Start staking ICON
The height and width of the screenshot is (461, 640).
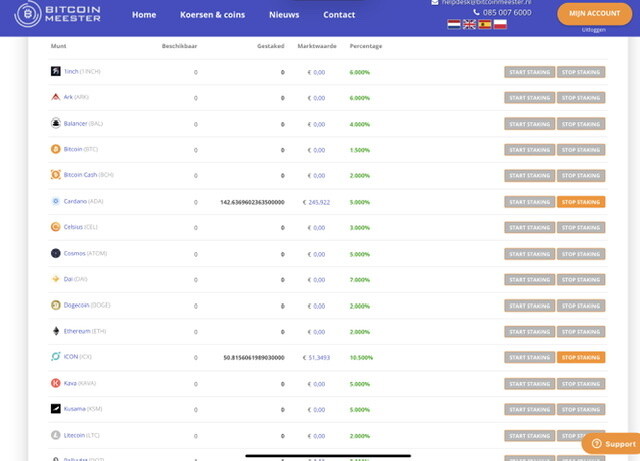pos(529,357)
